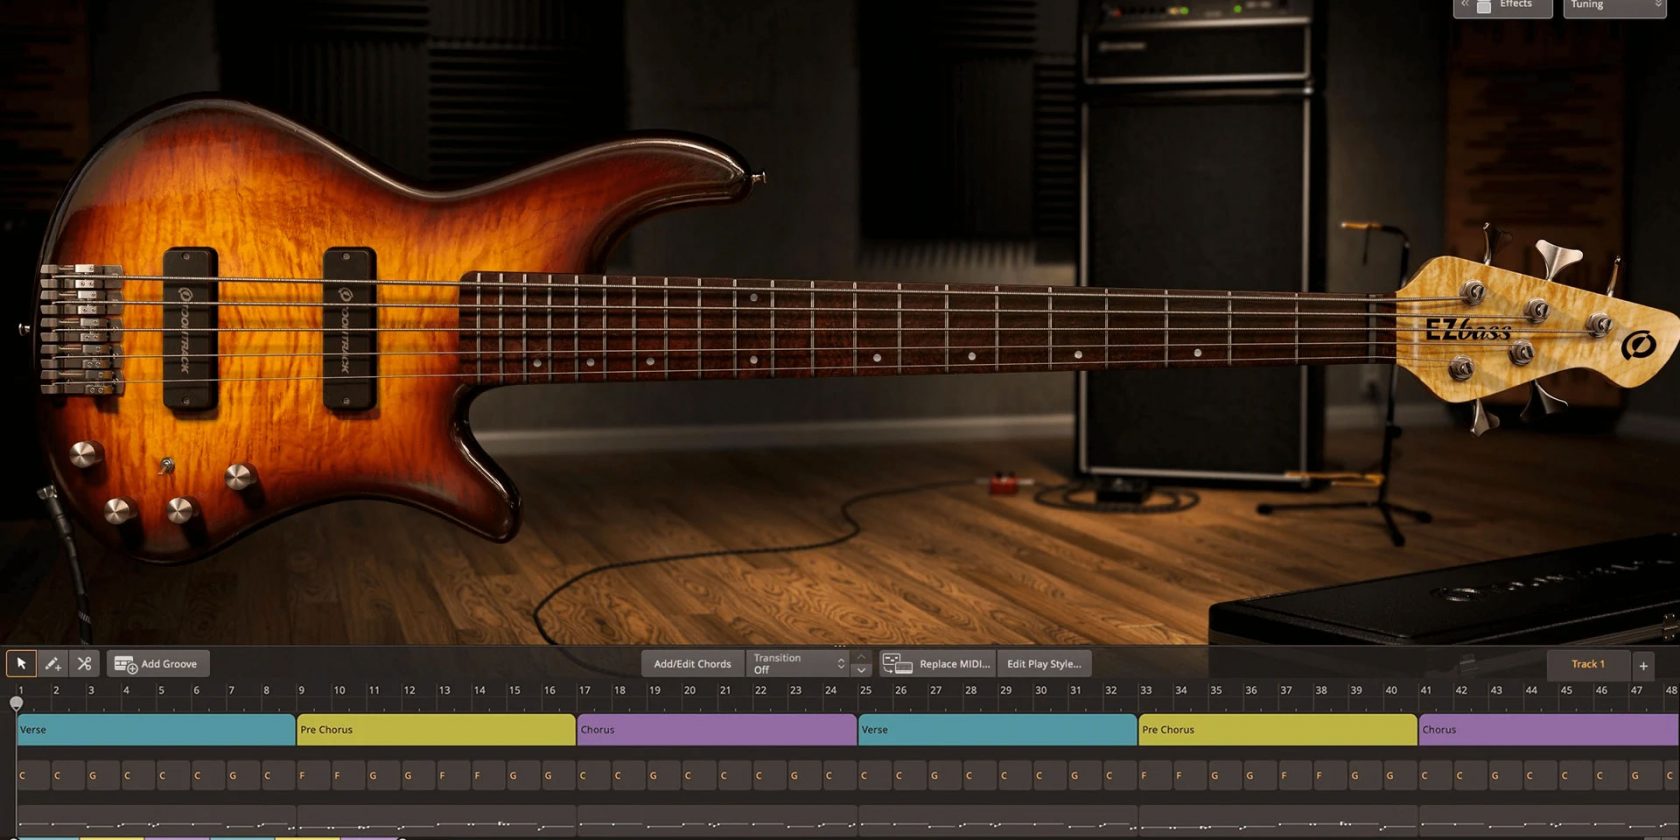Select the G chord cell at bar 3
The width and height of the screenshot is (1680, 840).
pyautogui.click(x=104, y=775)
